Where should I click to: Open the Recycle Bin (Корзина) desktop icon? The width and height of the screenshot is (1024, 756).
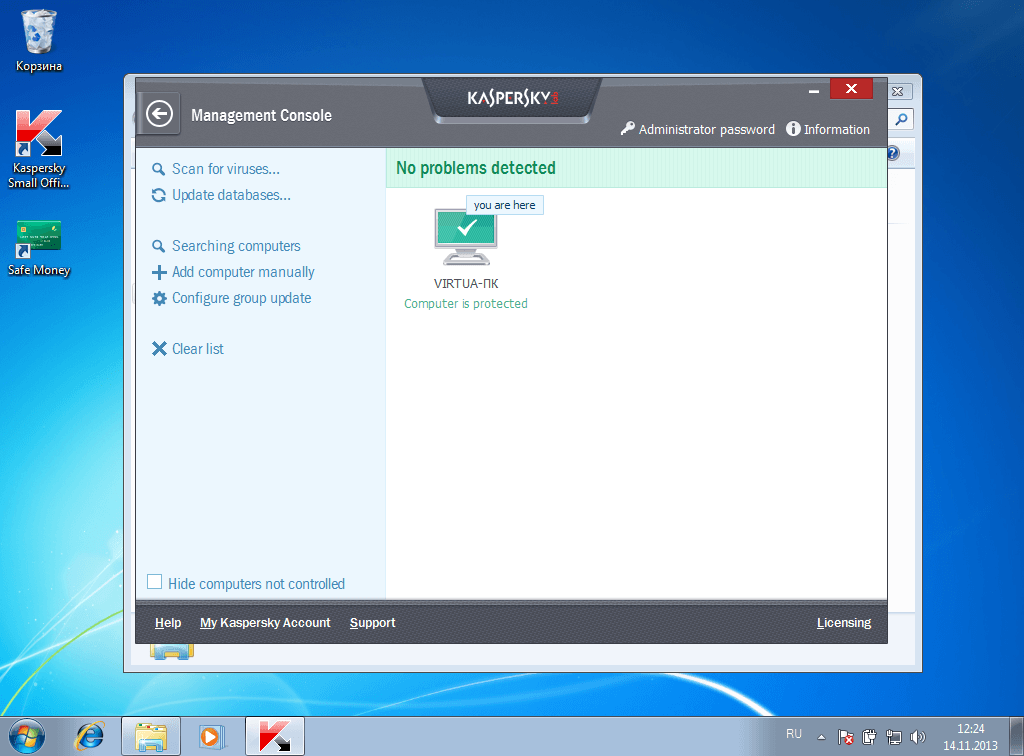39,41
